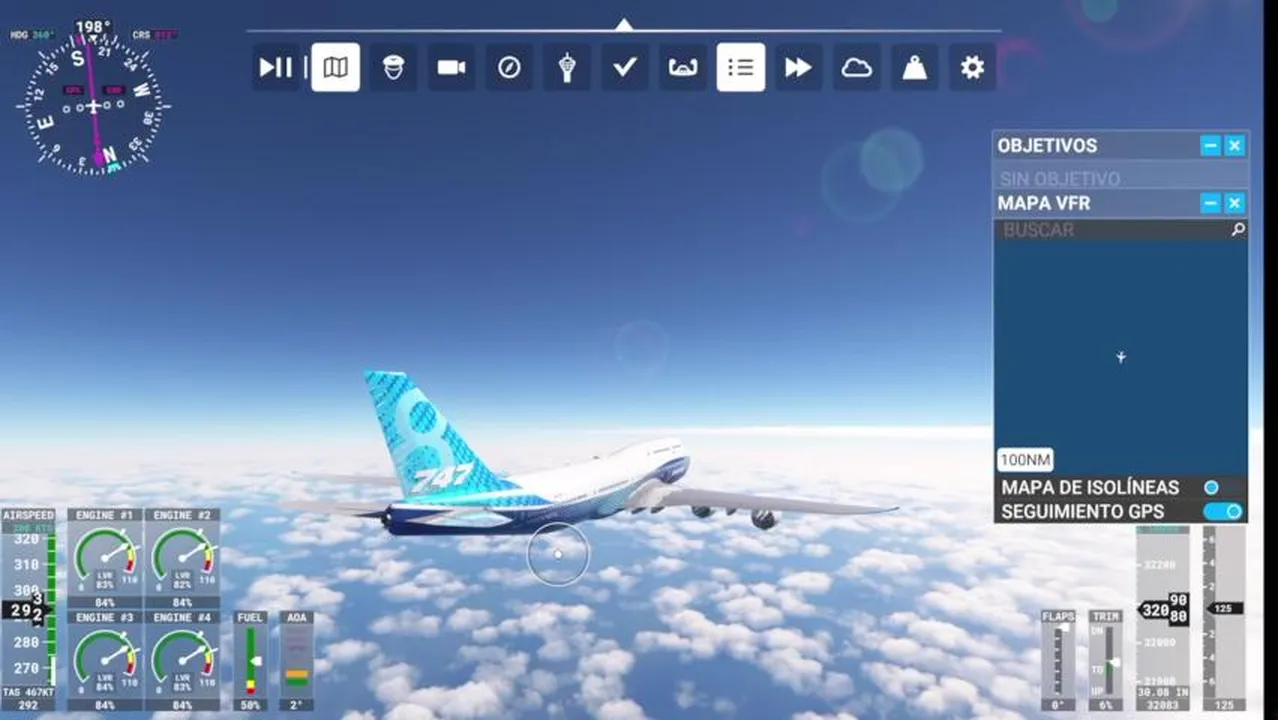Click the ENGINE #2 gauge

tap(182, 559)
